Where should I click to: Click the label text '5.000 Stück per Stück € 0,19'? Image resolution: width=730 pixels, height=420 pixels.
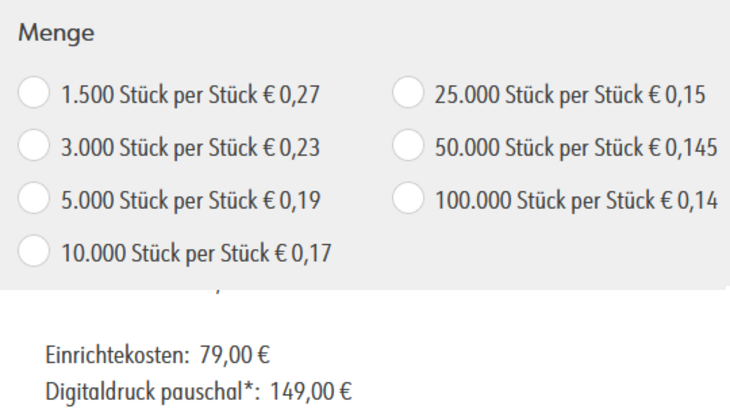coord(190,200)
